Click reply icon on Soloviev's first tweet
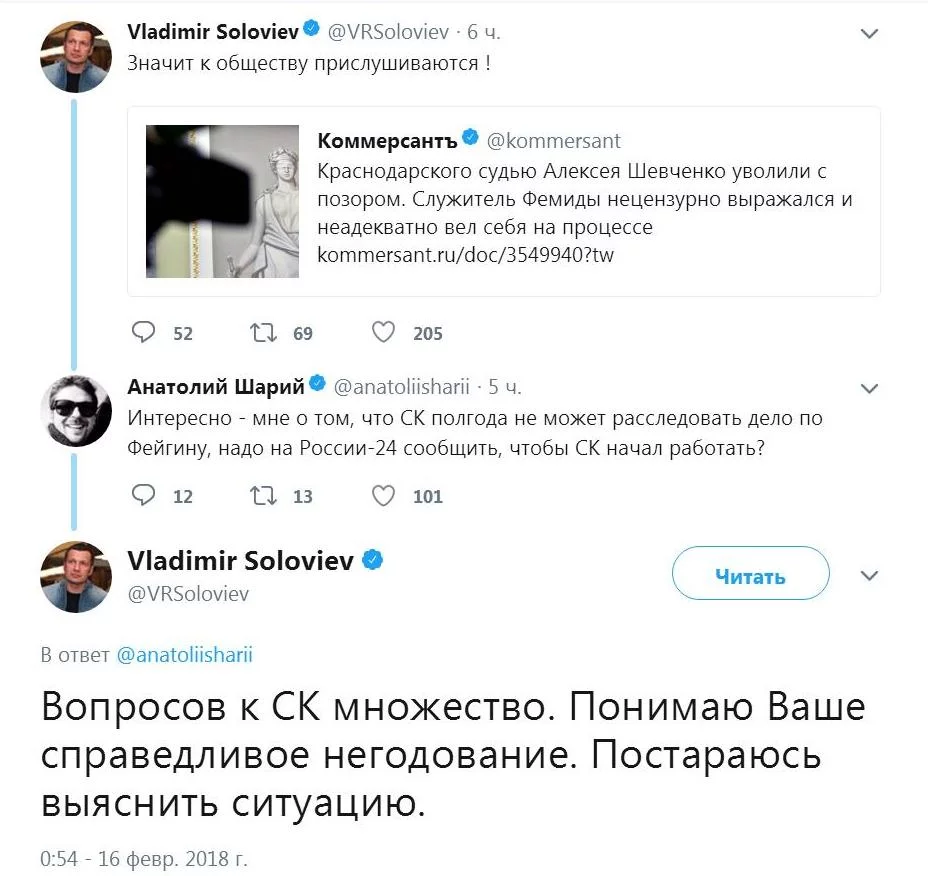 [144, 332]
